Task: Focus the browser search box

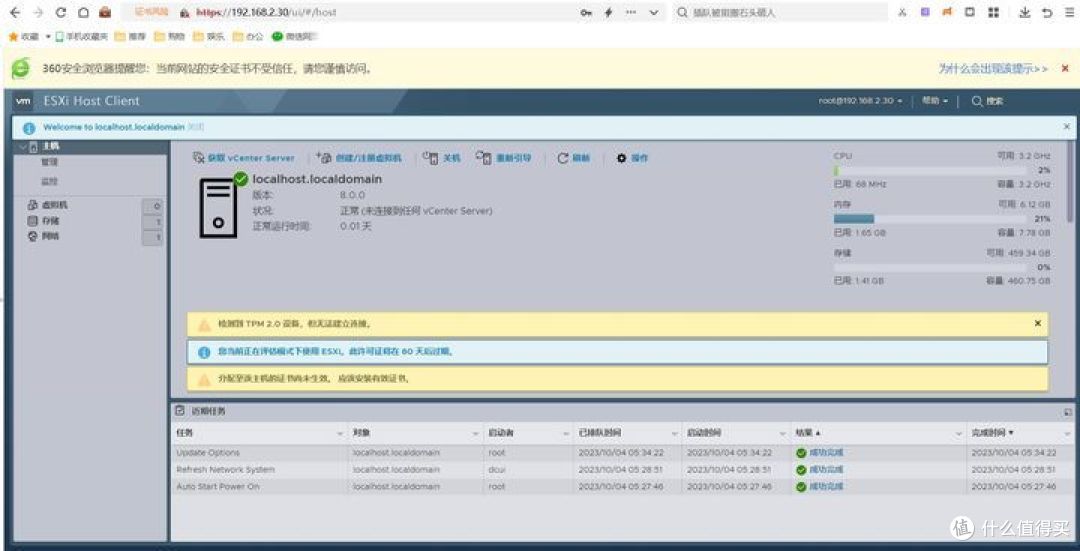Action: (x=780, y=12)
